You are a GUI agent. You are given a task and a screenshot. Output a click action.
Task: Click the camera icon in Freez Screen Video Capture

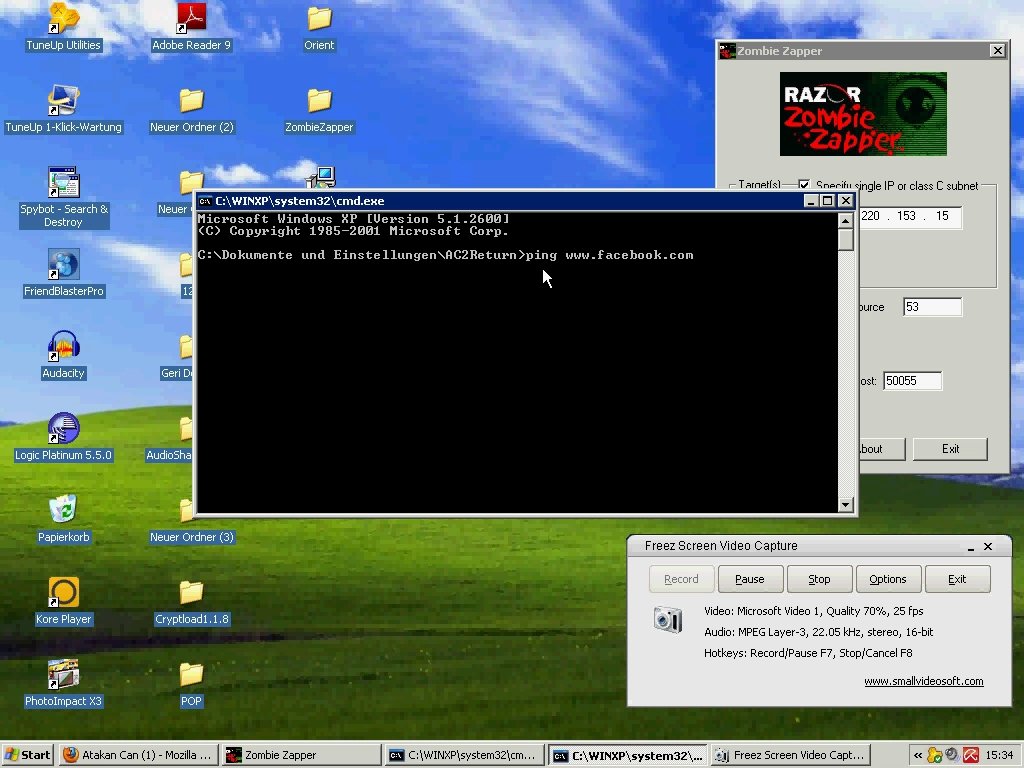coord(667,618)
